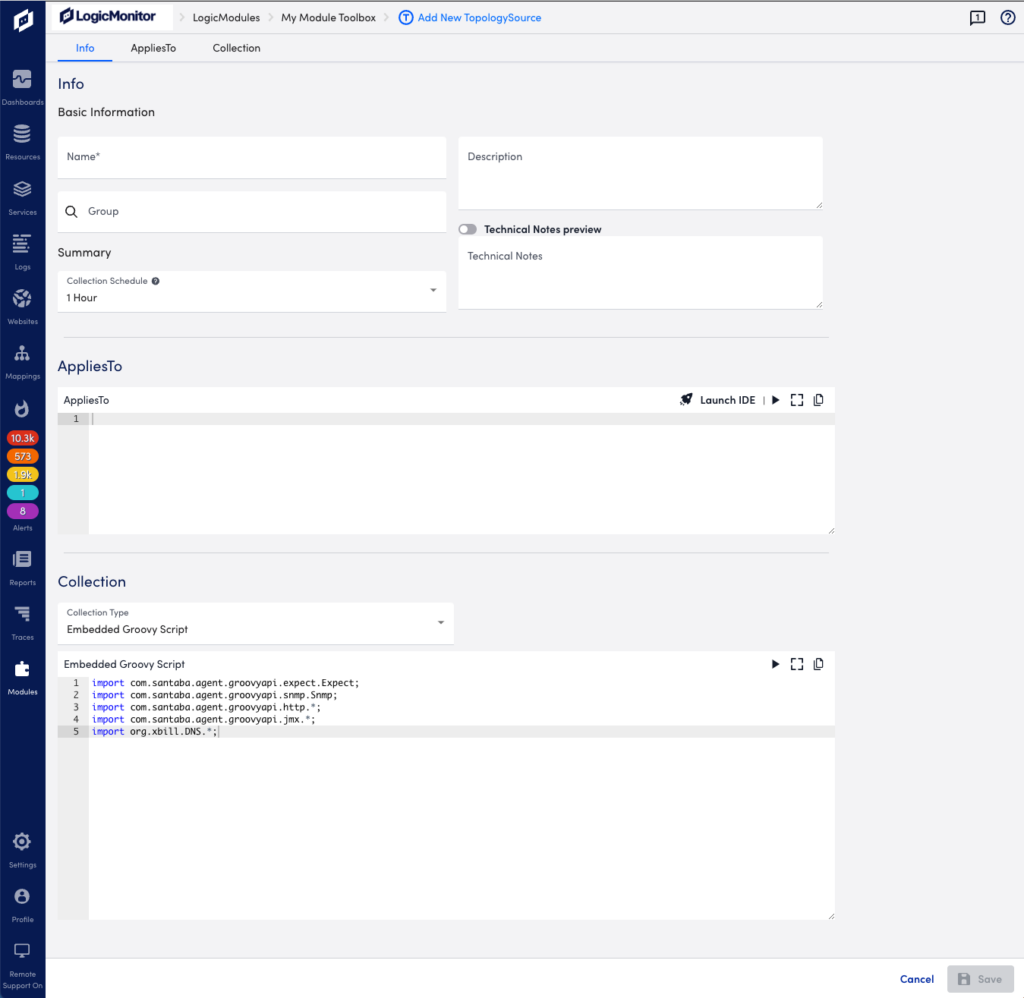
Task: Click the Groovy Script editor resize handle
Action: [831, 916]
